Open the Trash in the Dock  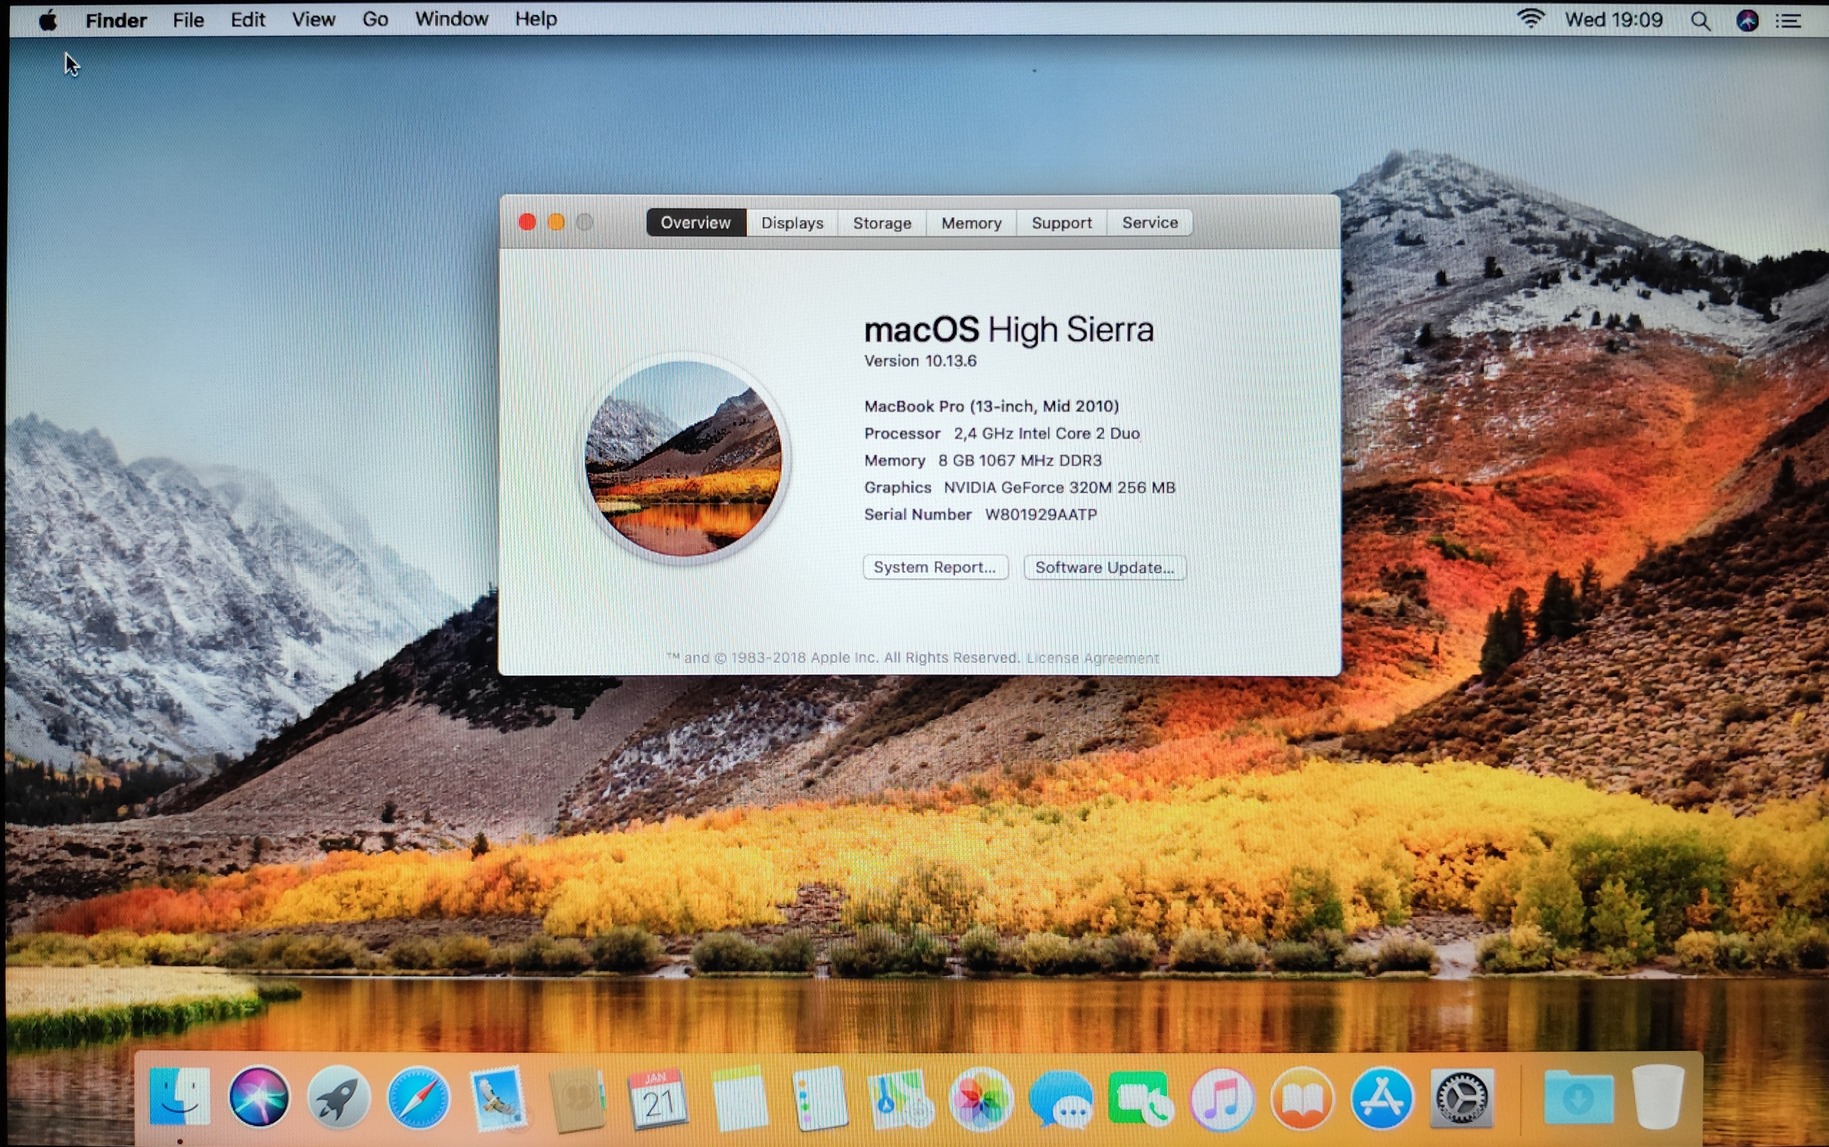tap(1657, 1098)
